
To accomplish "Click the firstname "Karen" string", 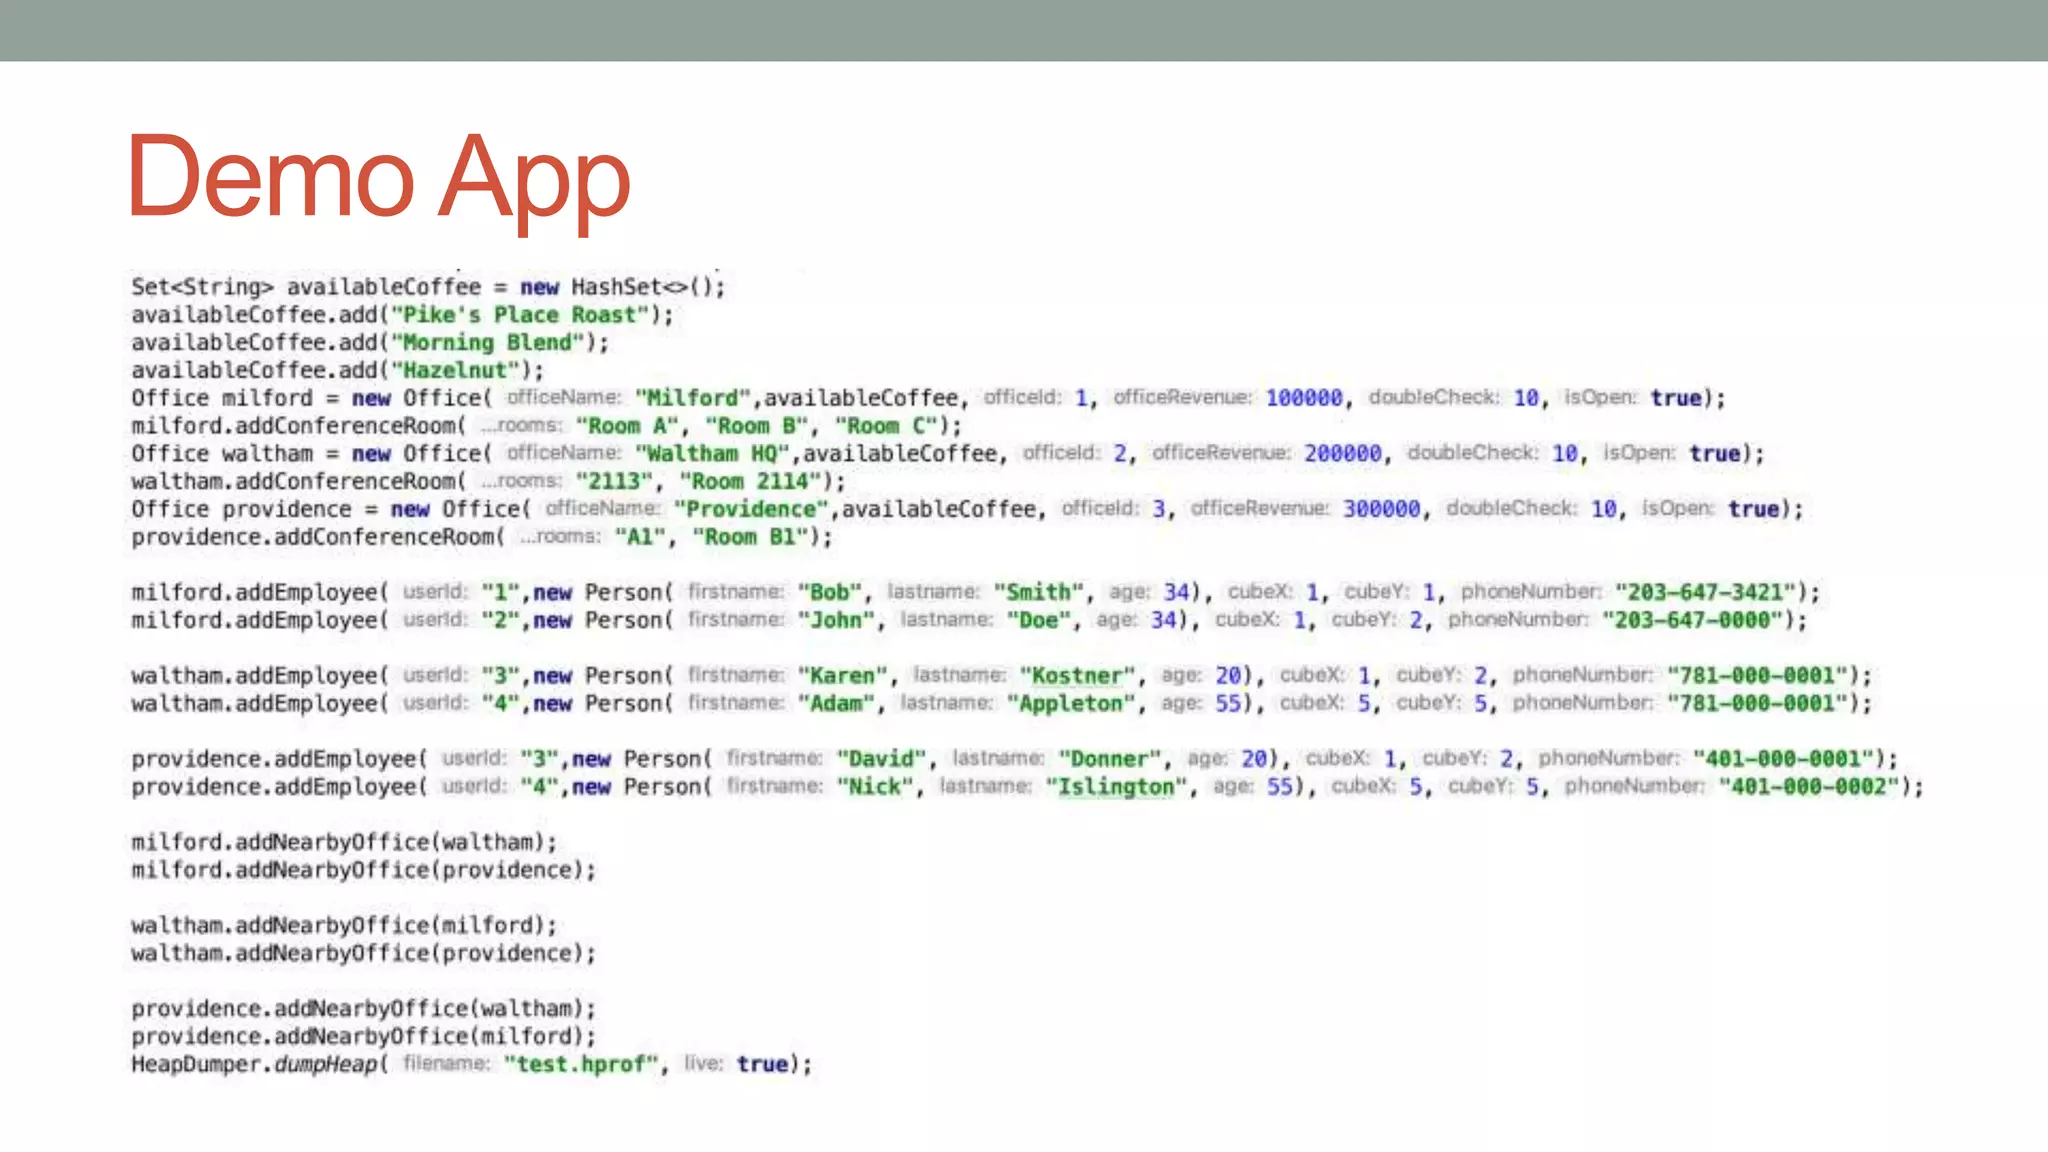I will 842,676.
